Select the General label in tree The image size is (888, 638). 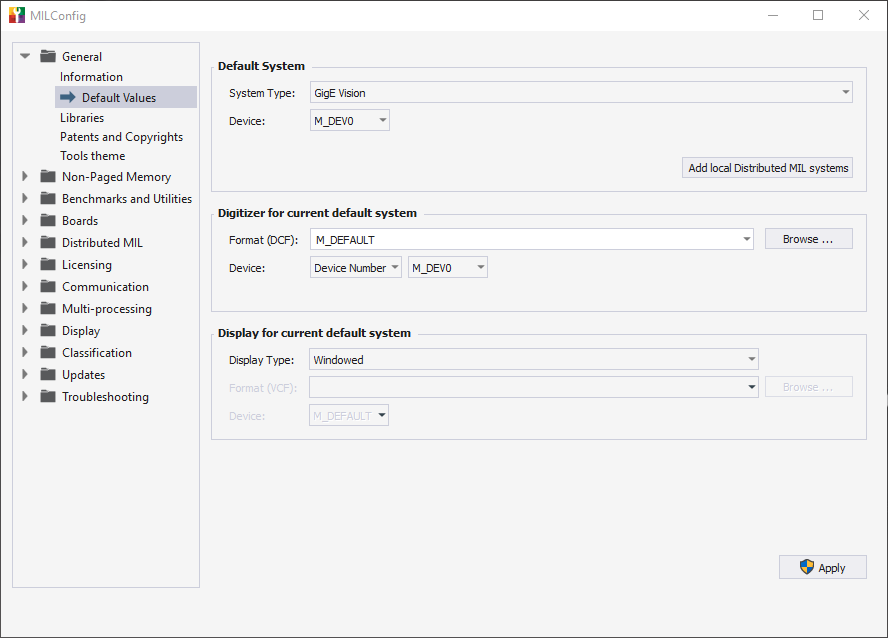[82, 57]
